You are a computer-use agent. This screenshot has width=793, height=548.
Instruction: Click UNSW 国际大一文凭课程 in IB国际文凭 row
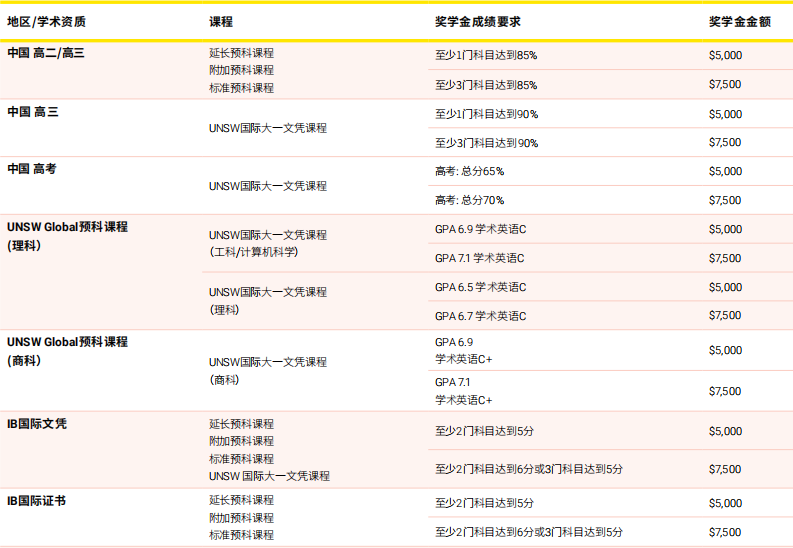[x=269, y=476]
